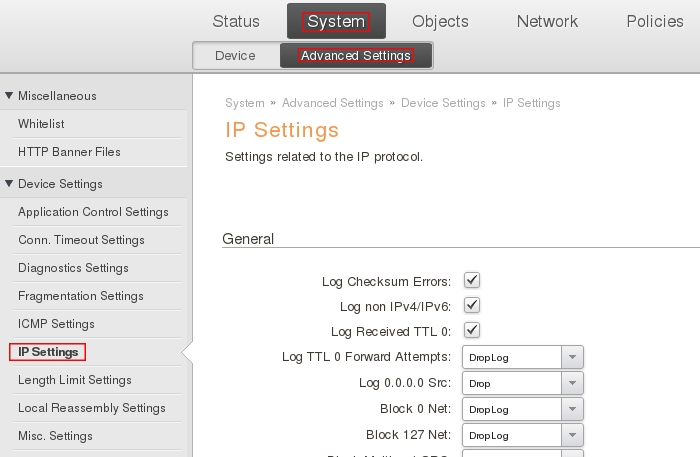Screen dimensions: 700x457
Task: Open ICMP Settings in the sidebar
Action: coord(56,324)
